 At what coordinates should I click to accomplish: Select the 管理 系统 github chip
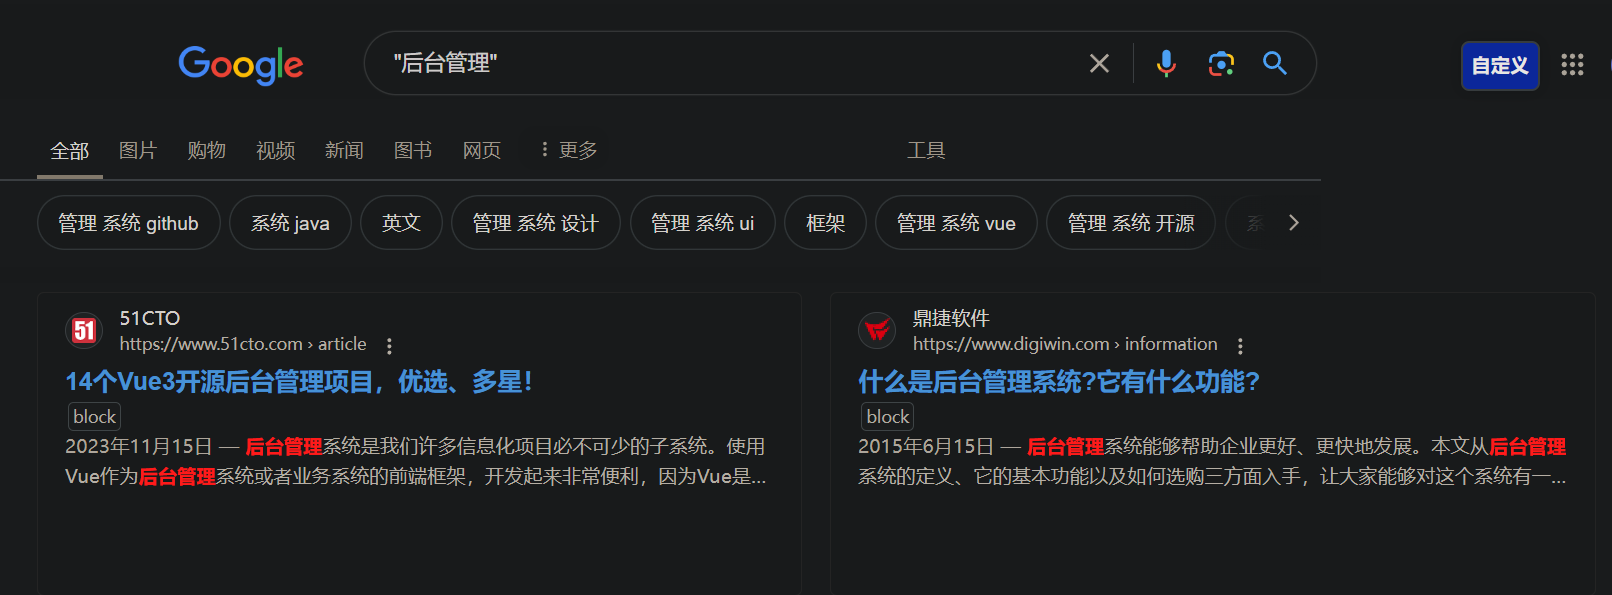coord(129,223)
